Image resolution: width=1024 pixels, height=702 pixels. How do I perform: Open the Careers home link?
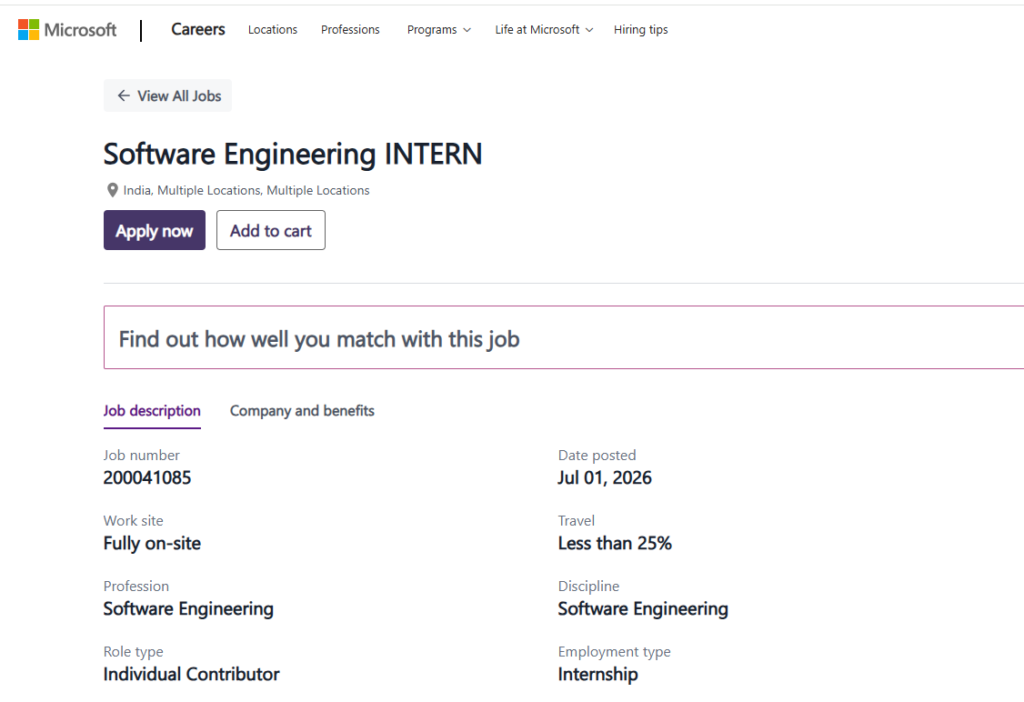coord(198,29)
